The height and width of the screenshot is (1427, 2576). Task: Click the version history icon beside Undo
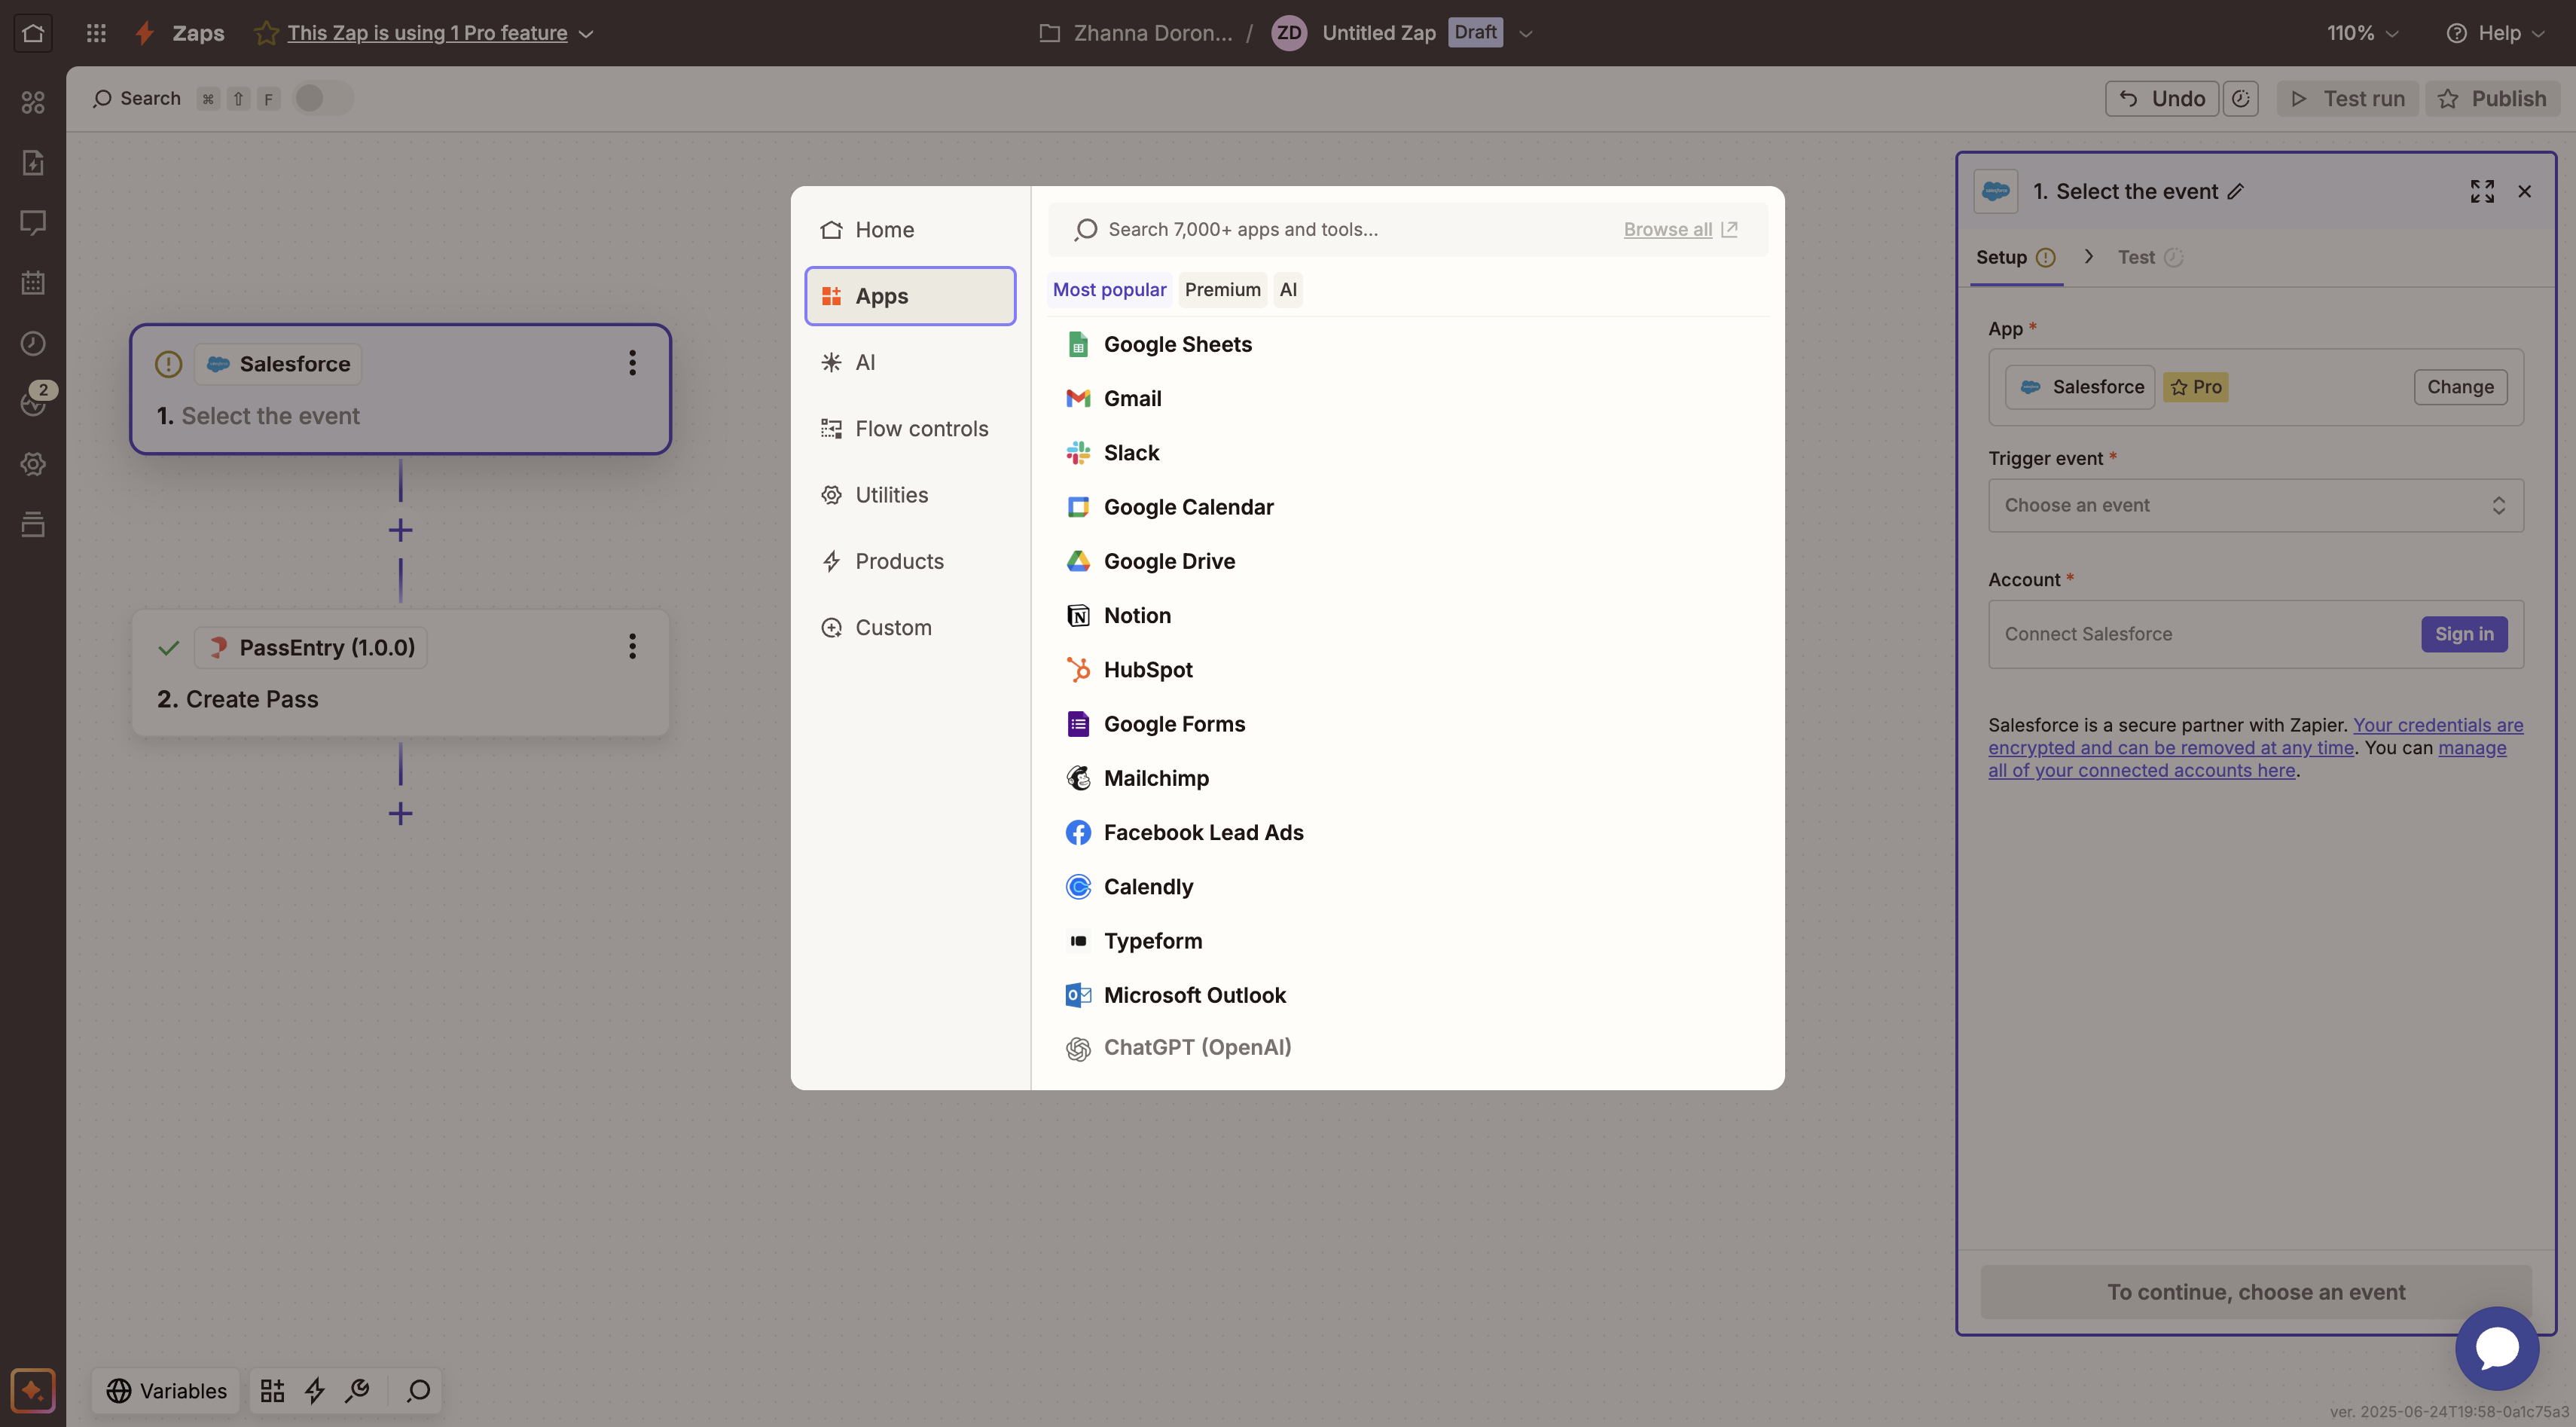point(2240,98)
